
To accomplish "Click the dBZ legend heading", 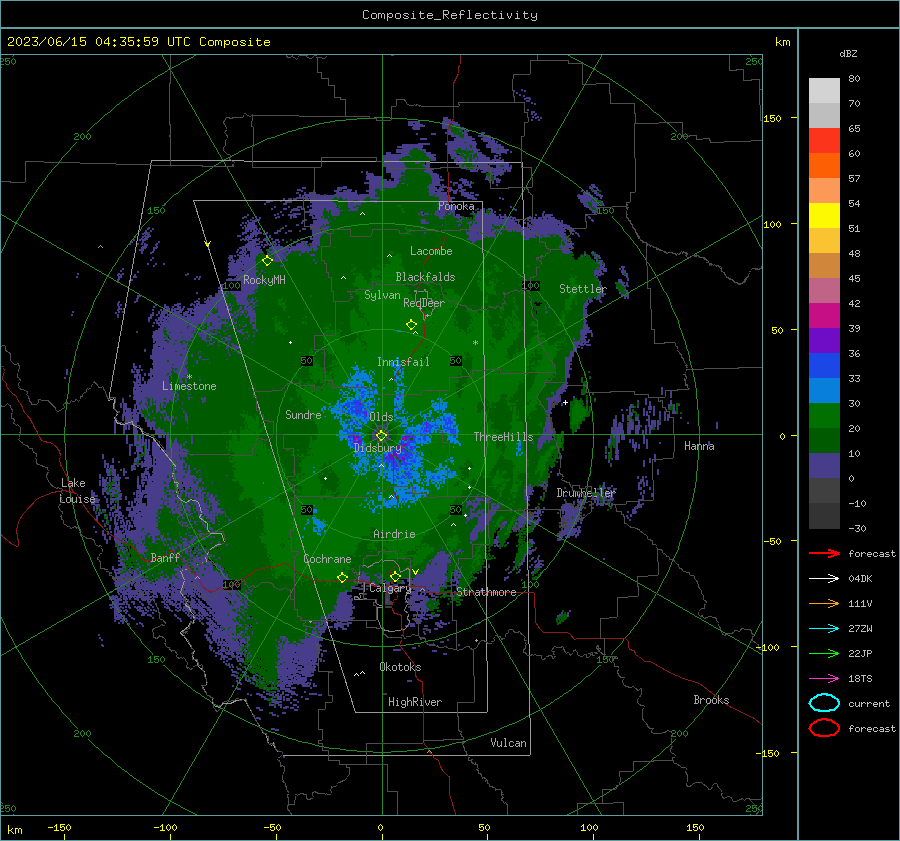I will [x=848, y=53].
